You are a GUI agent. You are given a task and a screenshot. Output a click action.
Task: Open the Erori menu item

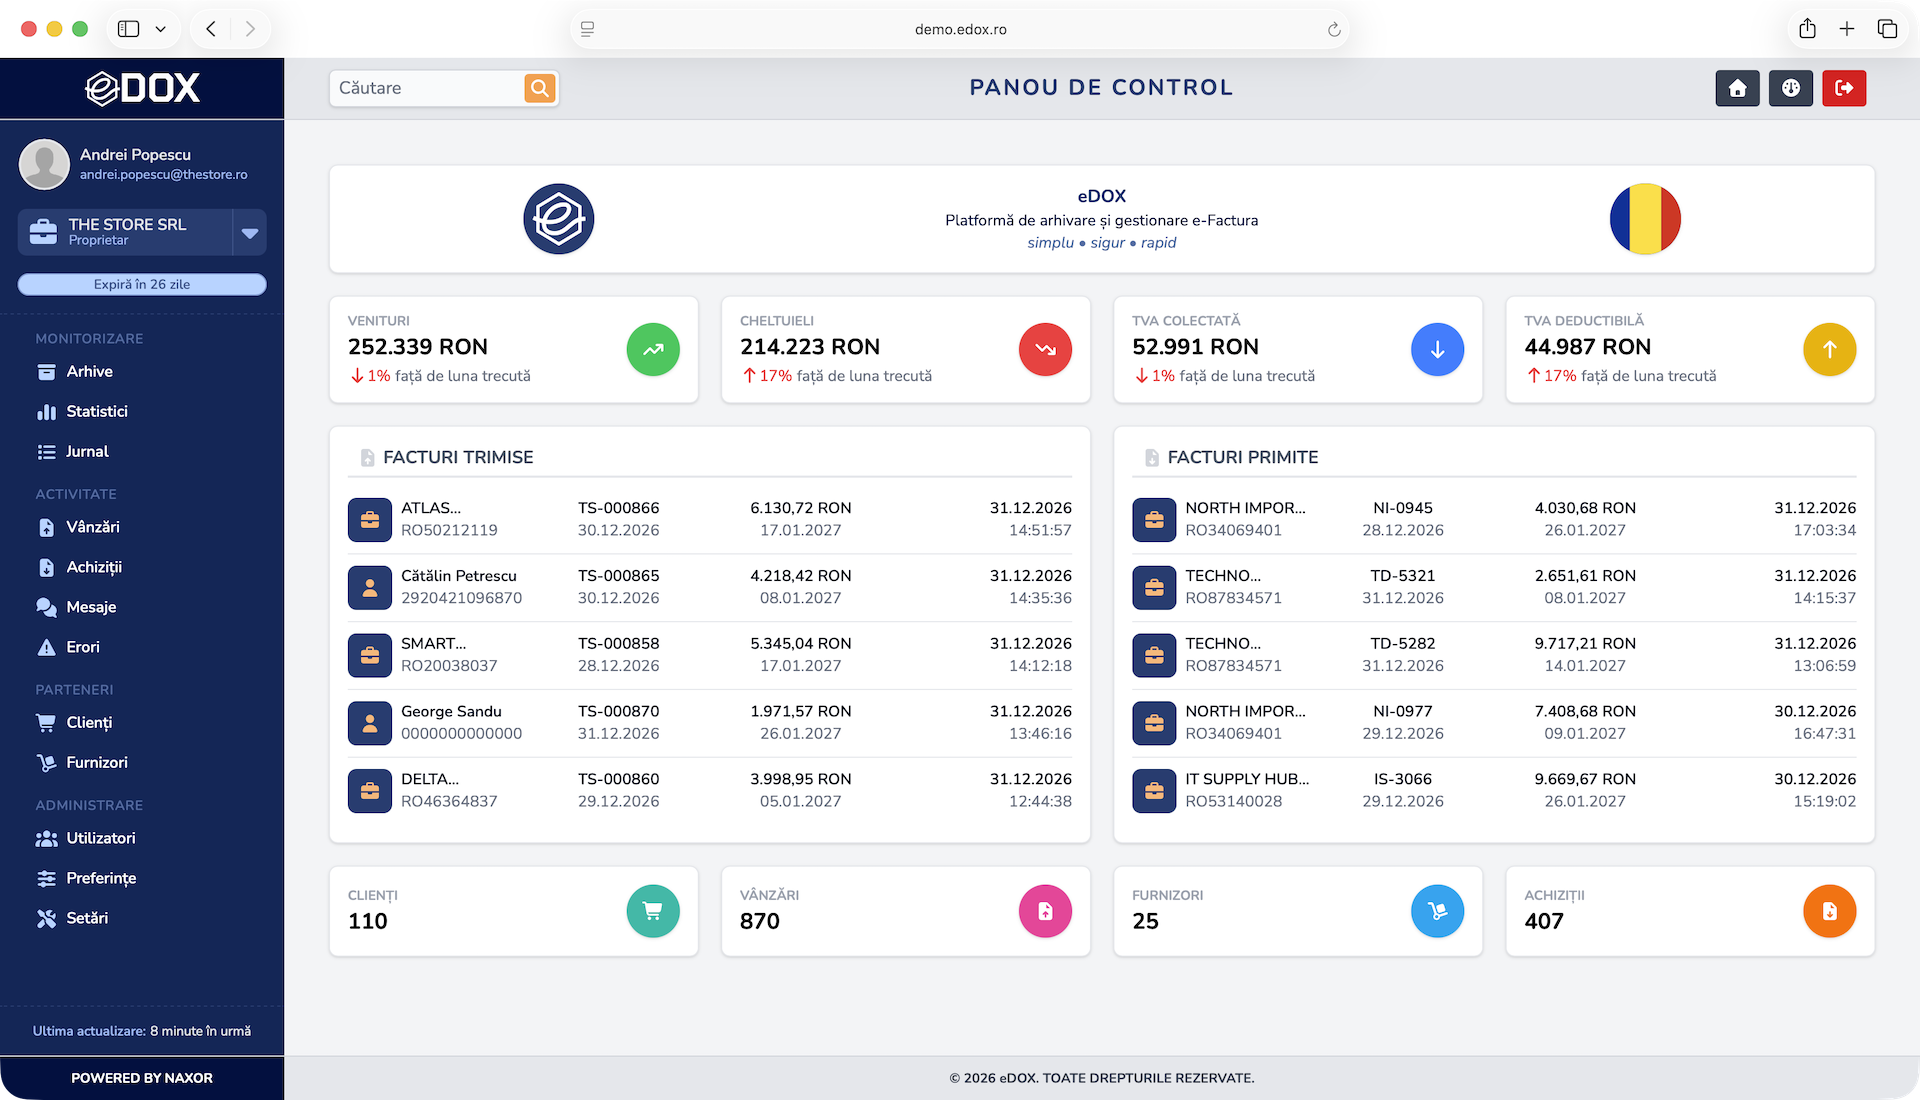click(x=82, y=647)
